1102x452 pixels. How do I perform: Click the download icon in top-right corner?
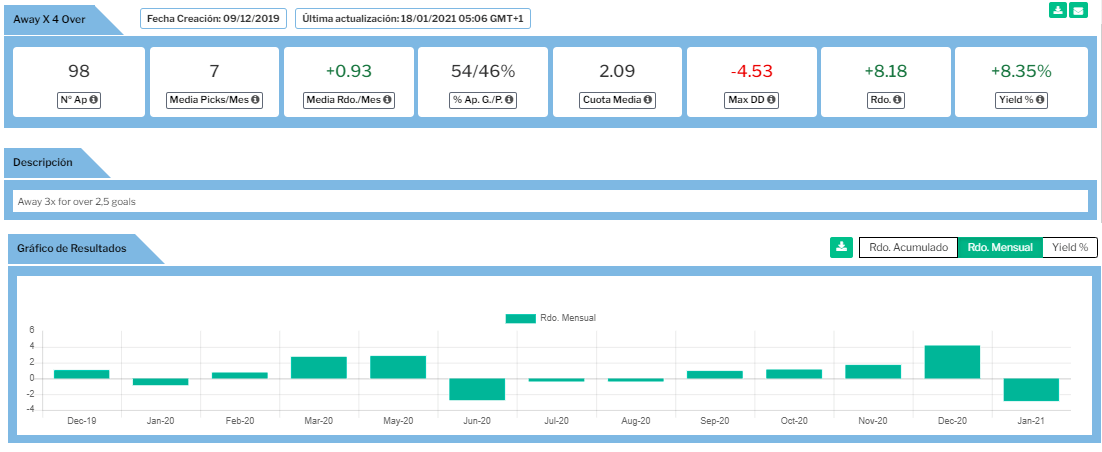click(x=1057, y=10)
